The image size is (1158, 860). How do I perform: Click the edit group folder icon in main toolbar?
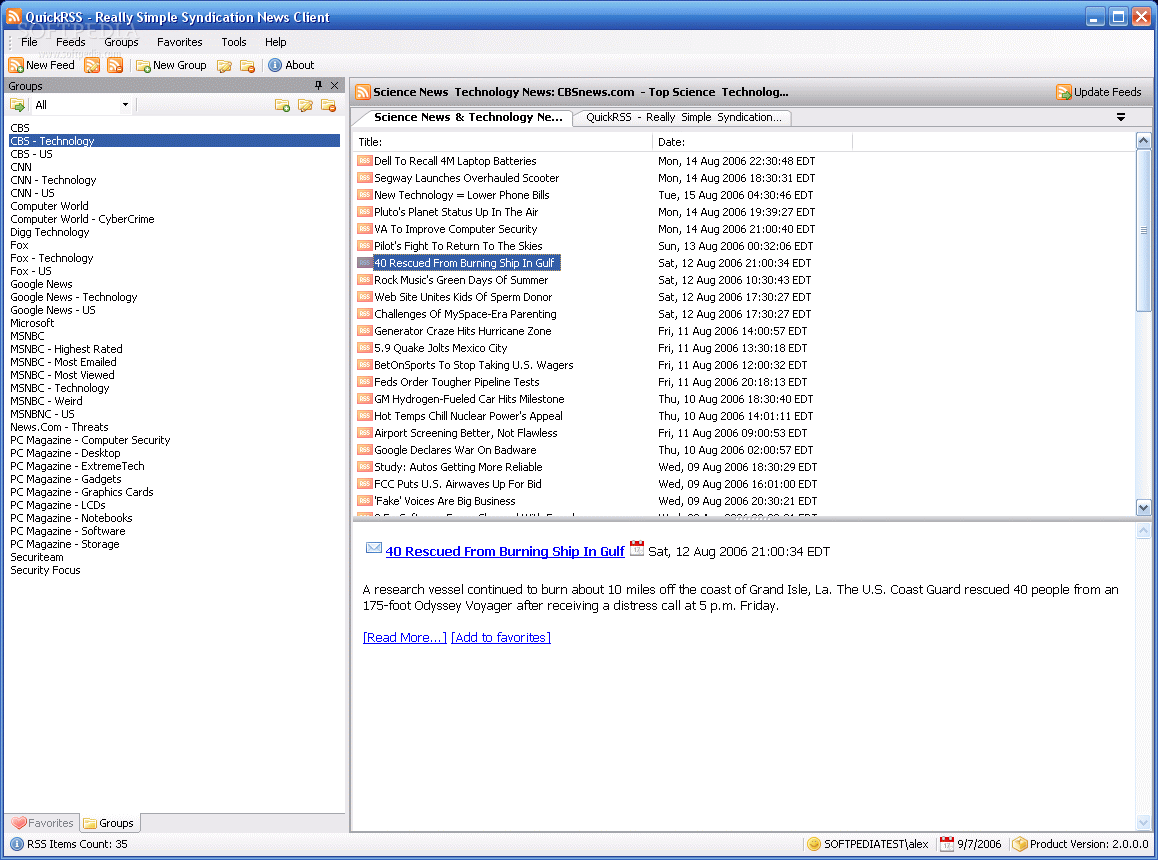tap(225, 66)
